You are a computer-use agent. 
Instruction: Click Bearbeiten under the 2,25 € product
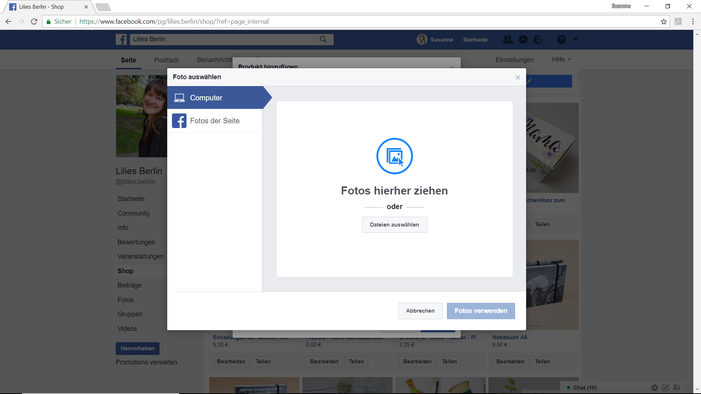[x=417, y=361]
